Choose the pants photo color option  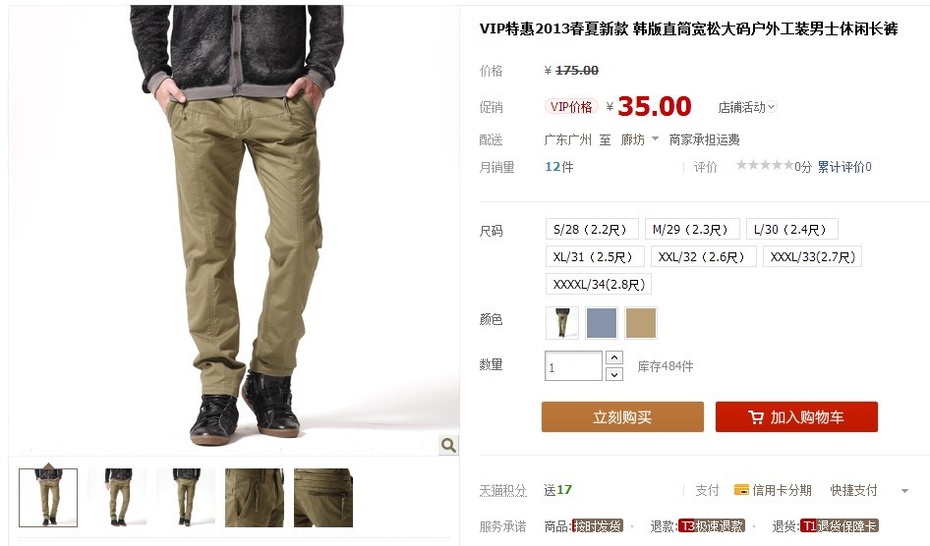pos(562,323)
